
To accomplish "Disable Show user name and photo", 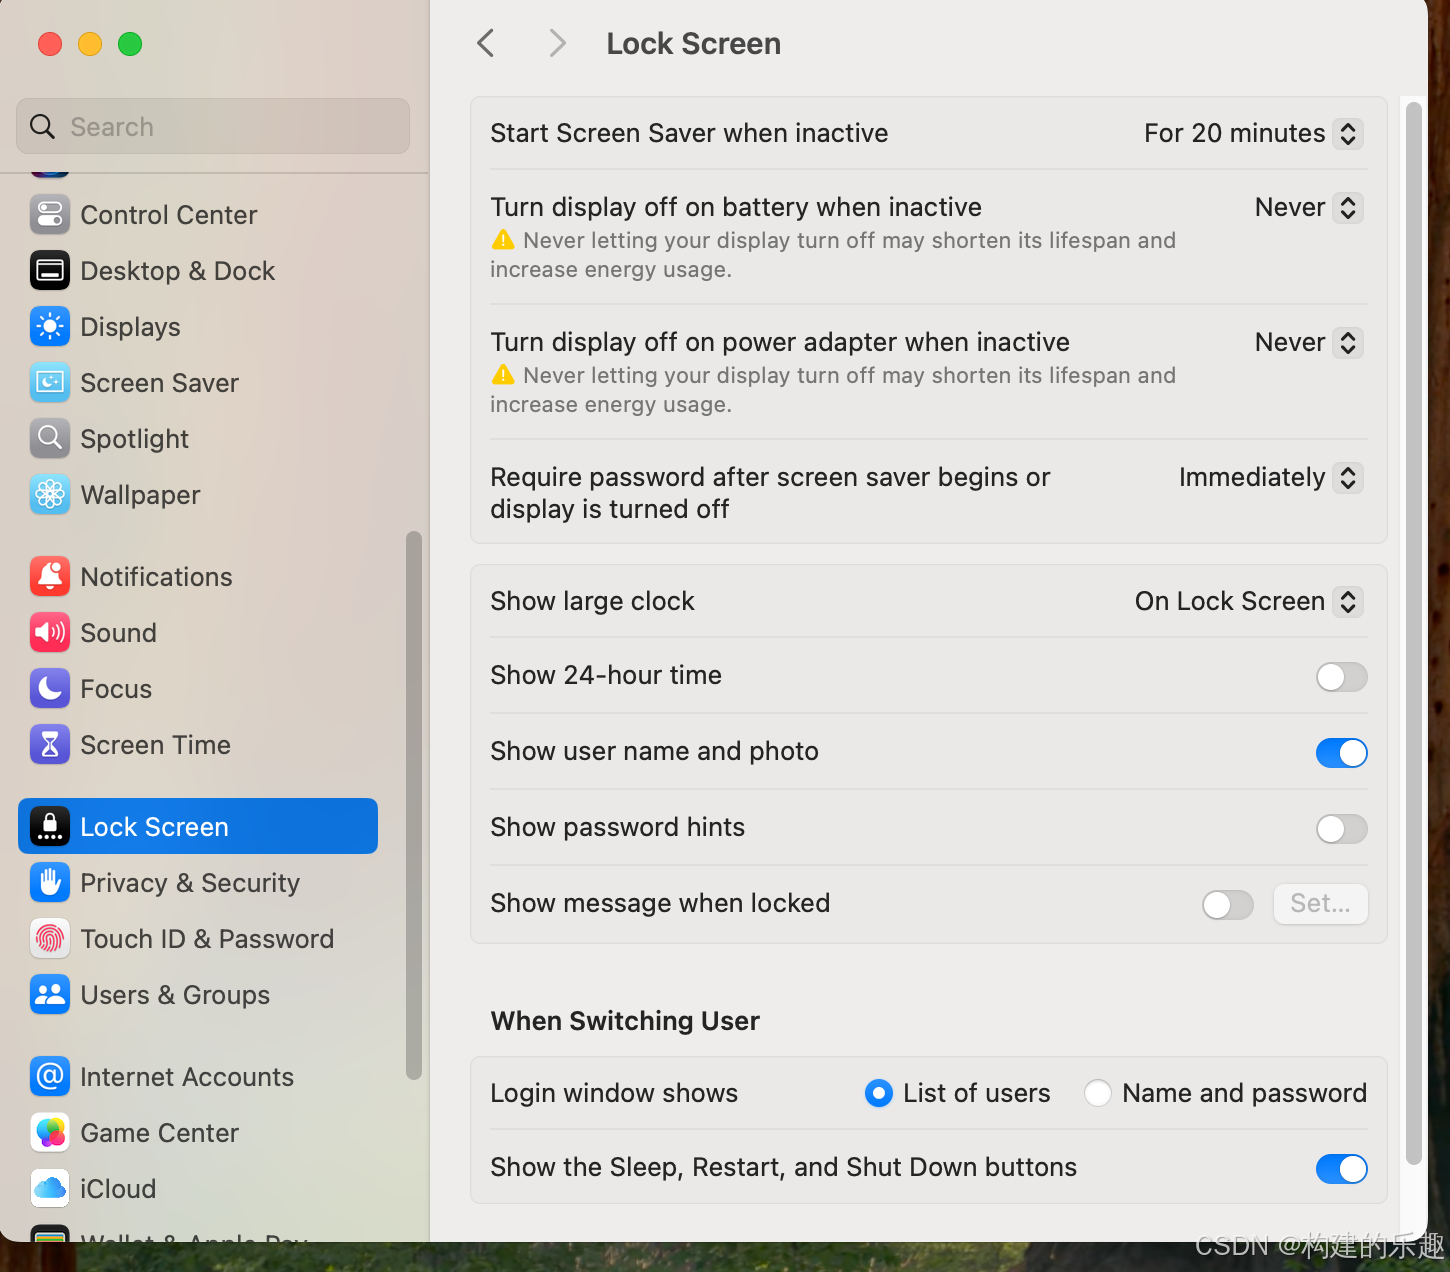I will point(1341,753).
